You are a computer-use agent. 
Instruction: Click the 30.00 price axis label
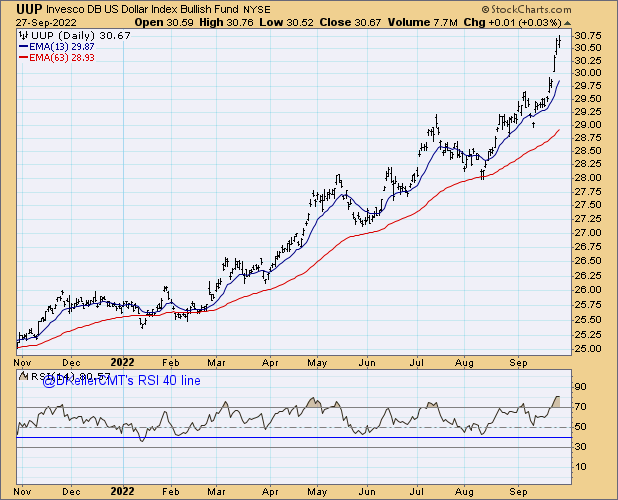pyautogui.click(x=588, y=73)
